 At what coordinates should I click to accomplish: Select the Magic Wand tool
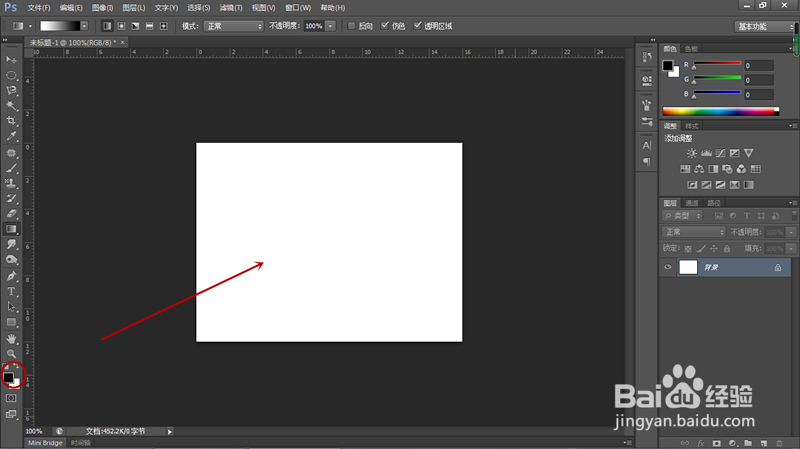point(11,106)
